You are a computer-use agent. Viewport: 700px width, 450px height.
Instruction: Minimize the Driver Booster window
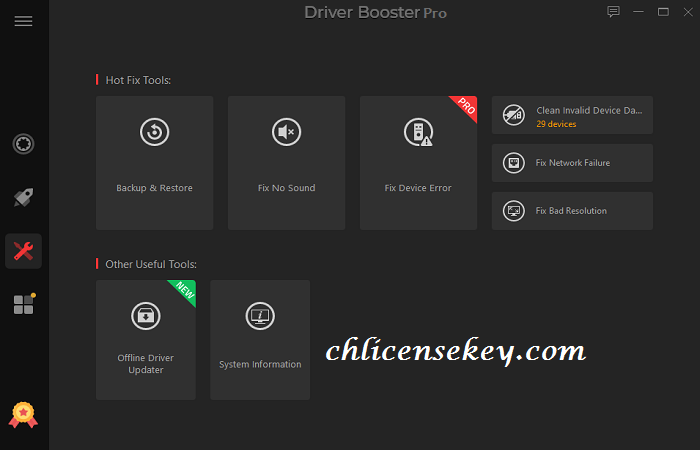[x=638, y=12]
